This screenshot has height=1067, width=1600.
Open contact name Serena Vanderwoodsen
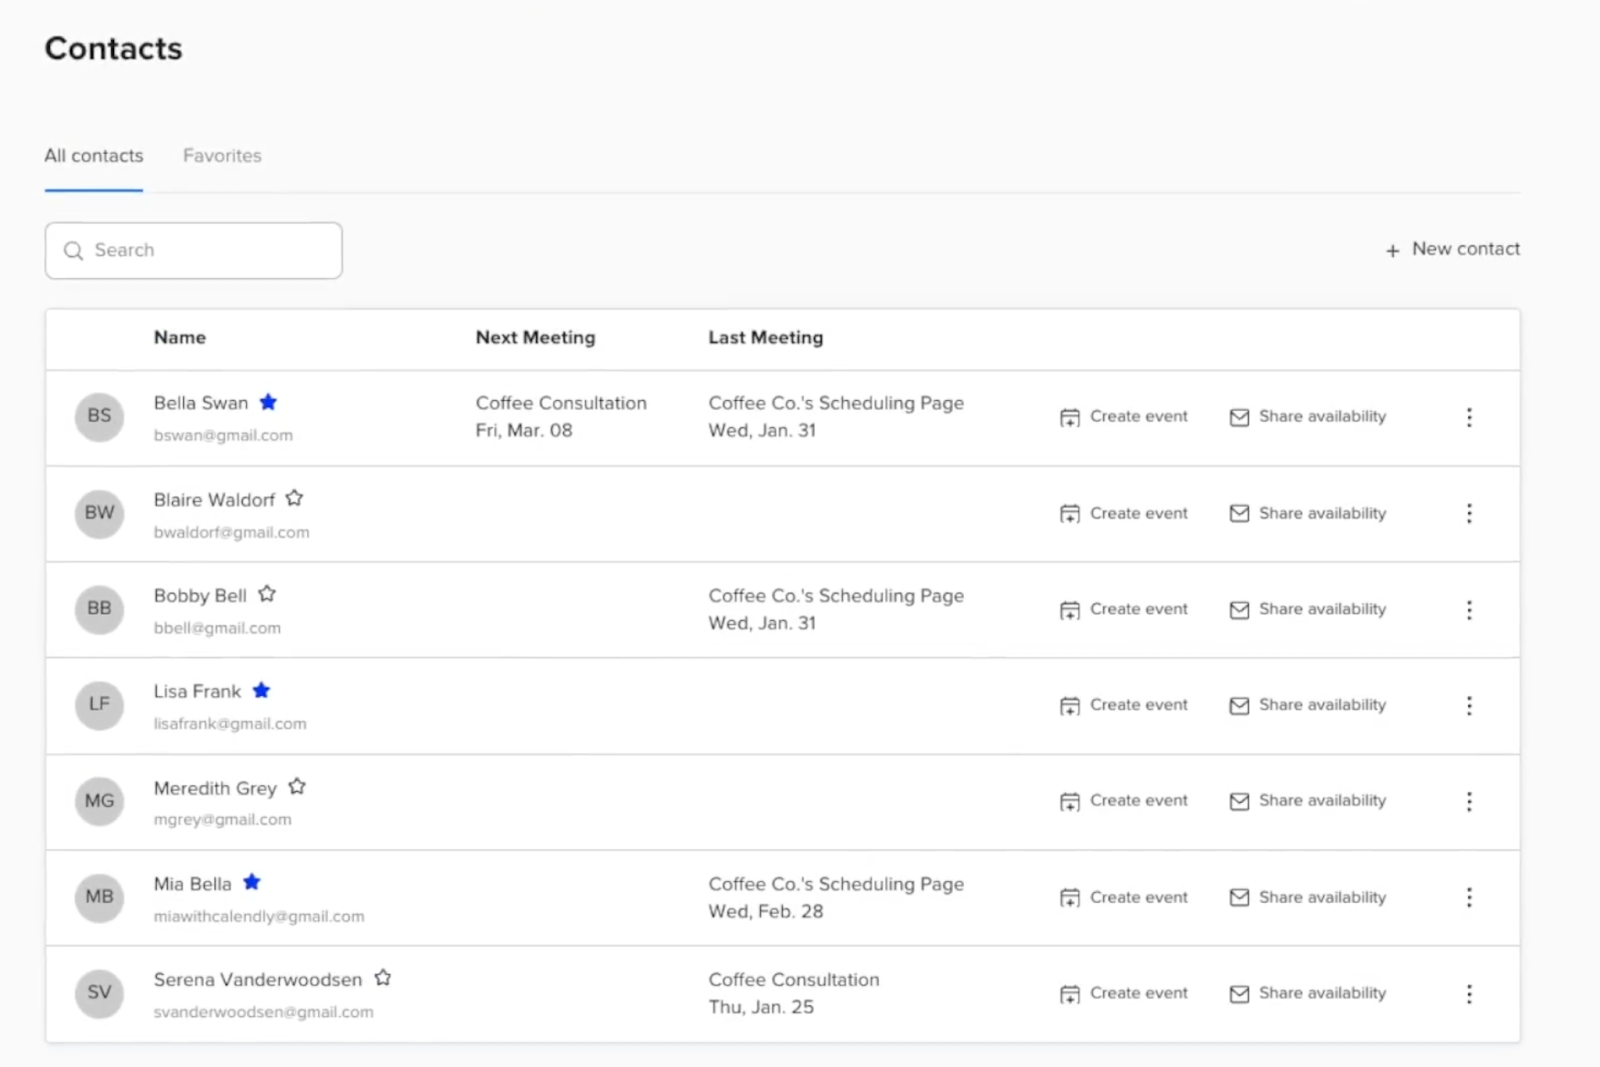[258, 980]
